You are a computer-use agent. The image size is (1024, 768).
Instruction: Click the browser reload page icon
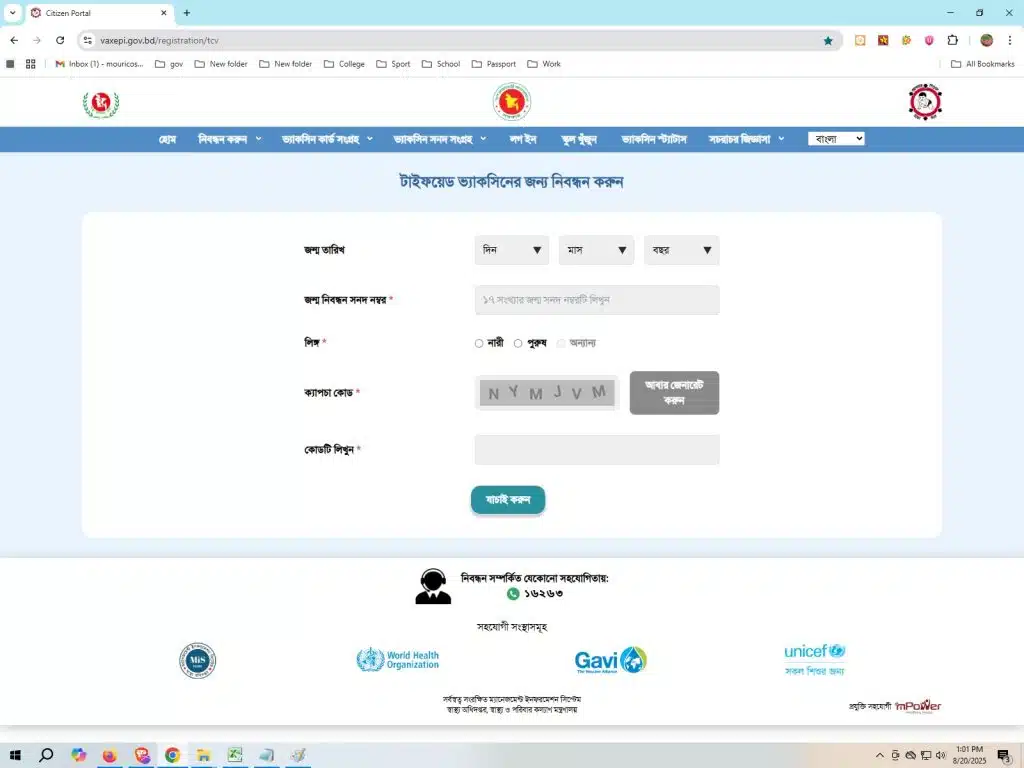click(60, 41)
